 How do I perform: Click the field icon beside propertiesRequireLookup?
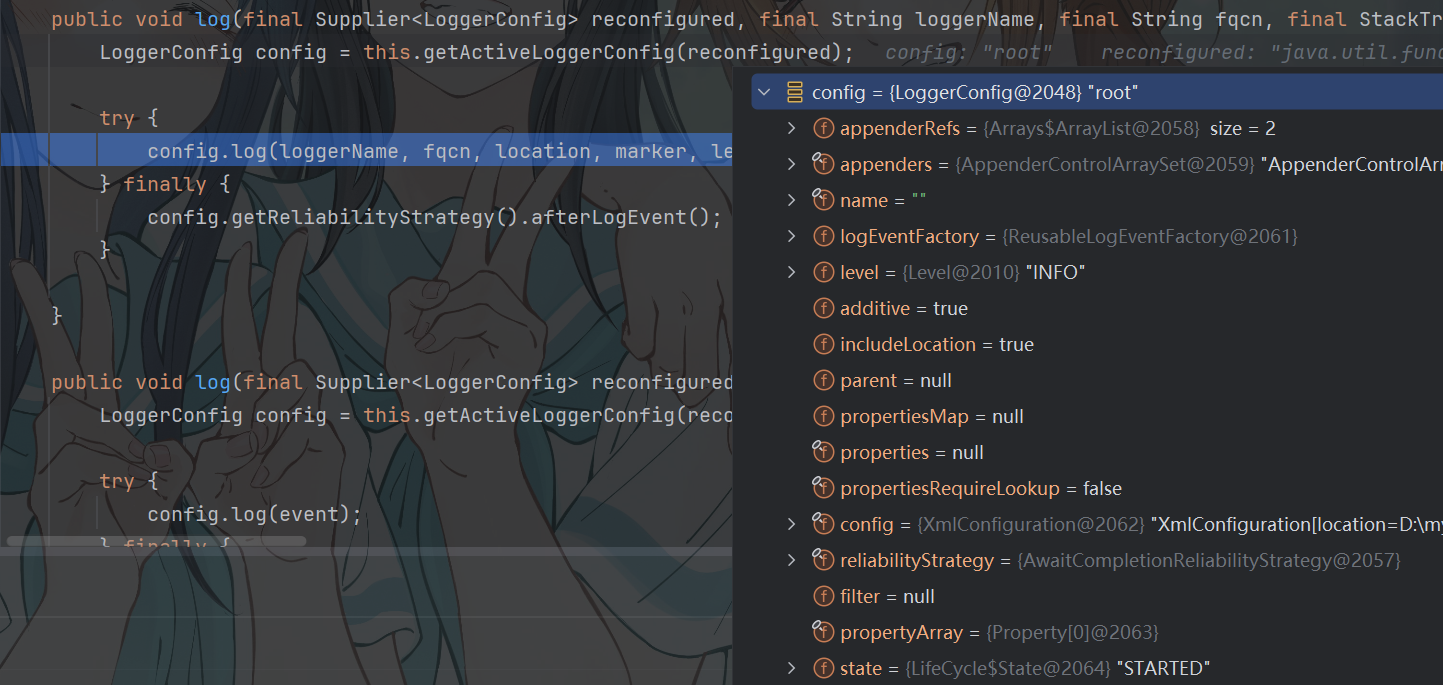823,489
